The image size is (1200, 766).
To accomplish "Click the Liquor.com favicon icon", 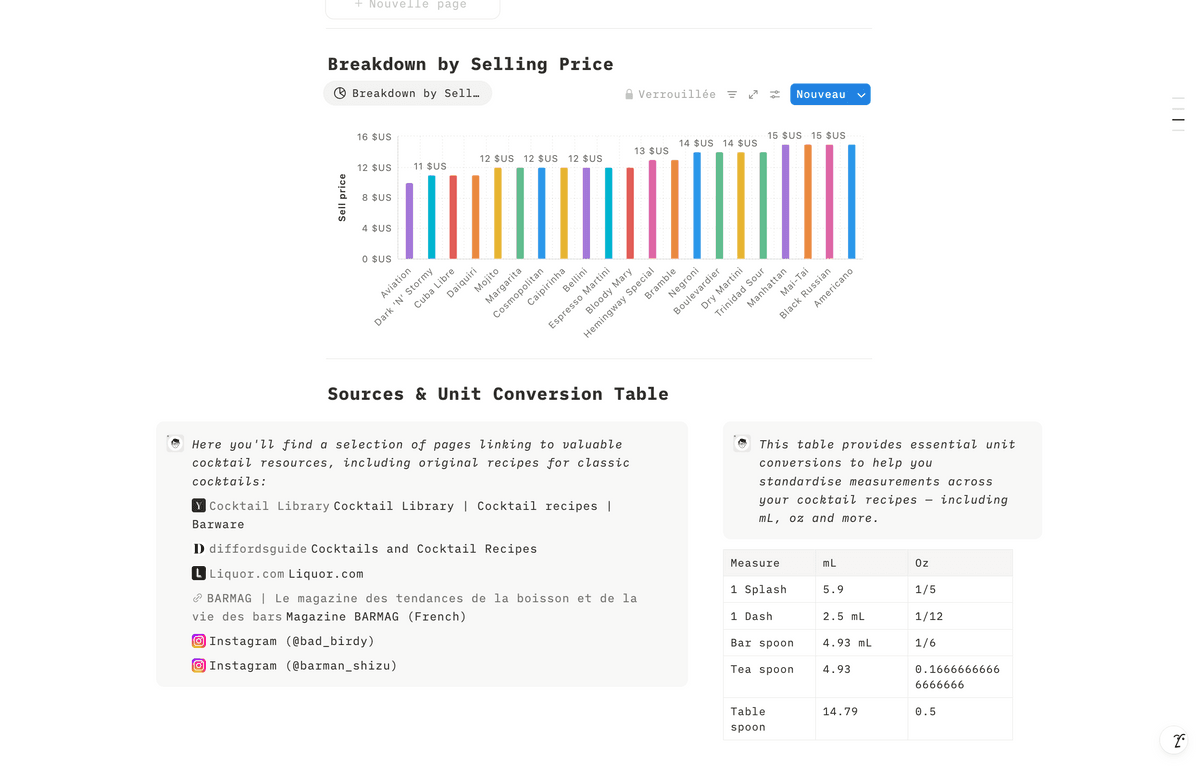I will click(x=199, y=574).
